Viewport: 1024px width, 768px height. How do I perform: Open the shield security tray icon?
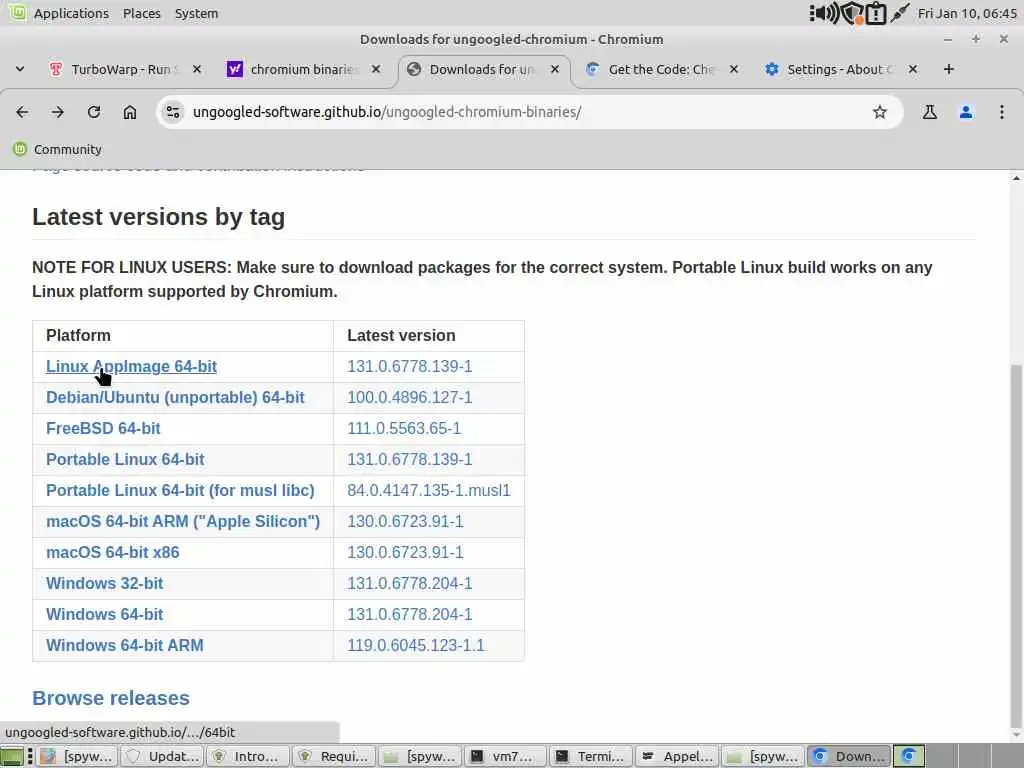(x=852, y=13)
